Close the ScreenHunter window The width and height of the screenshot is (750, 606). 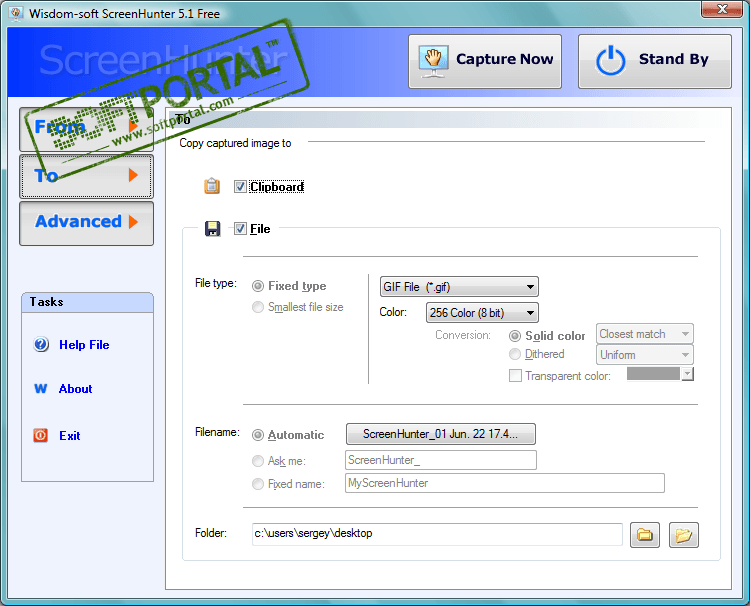pyautogui.click(x=722, y=9)
